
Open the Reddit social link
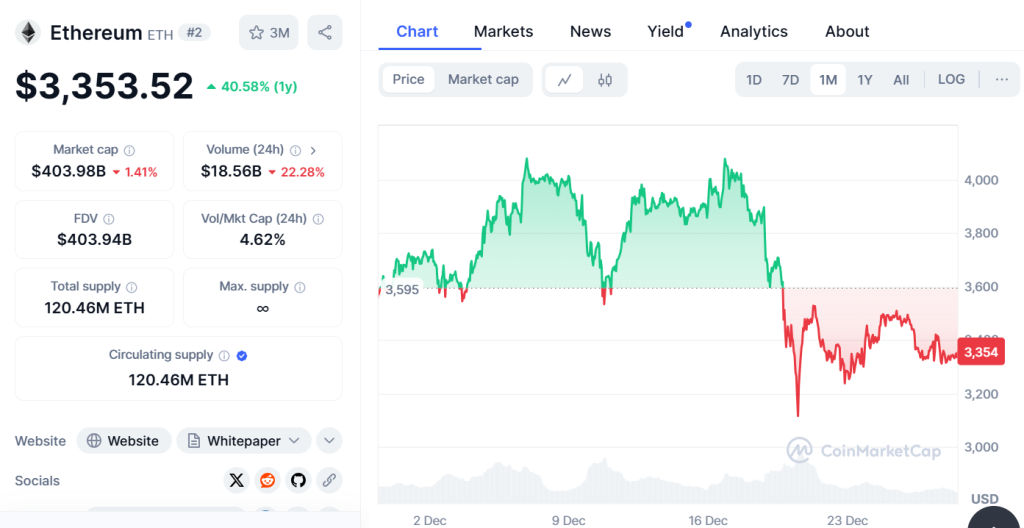coord(267,481)
